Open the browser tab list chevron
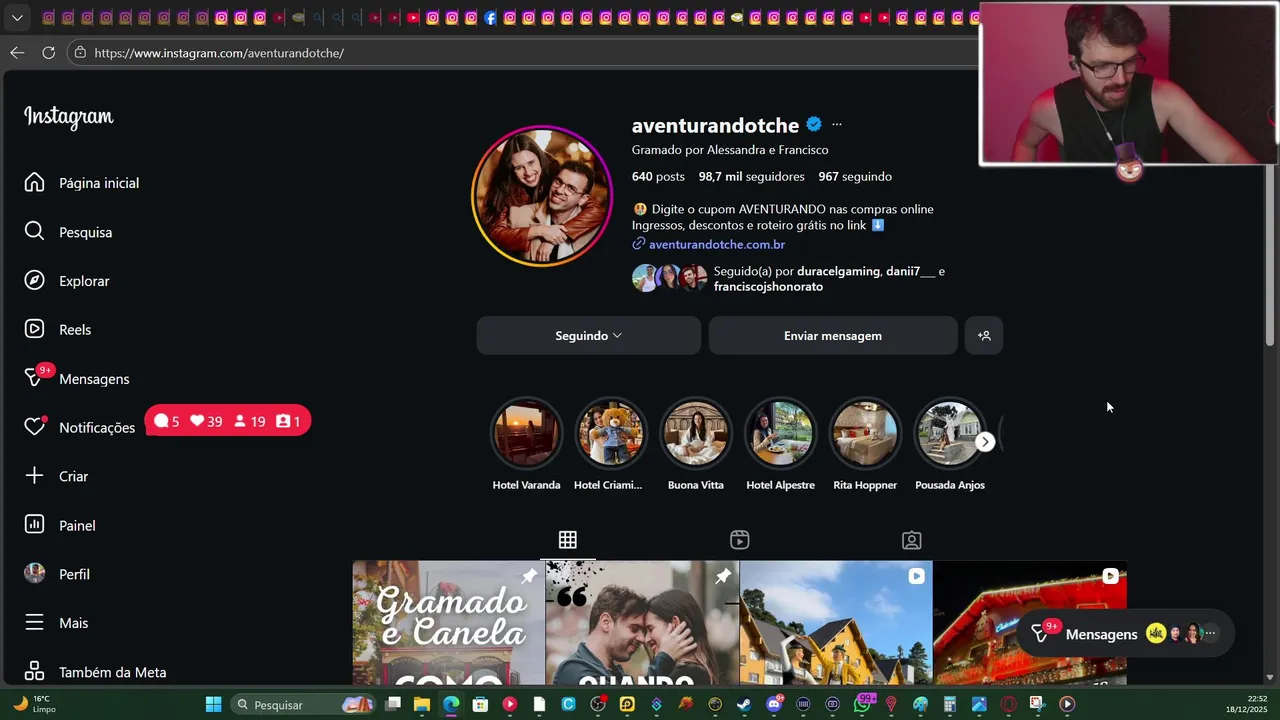The image size is (1280, 720). (17, 17)
